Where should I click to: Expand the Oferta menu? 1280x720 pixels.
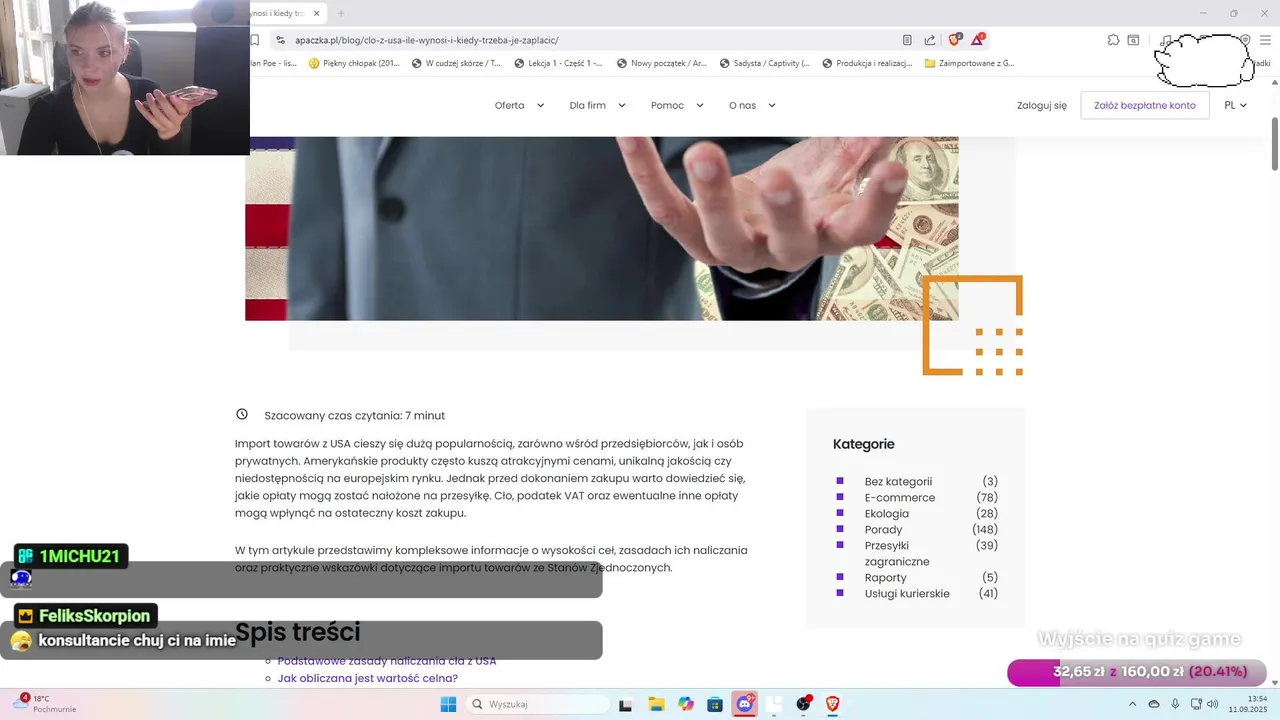(519, 105)
